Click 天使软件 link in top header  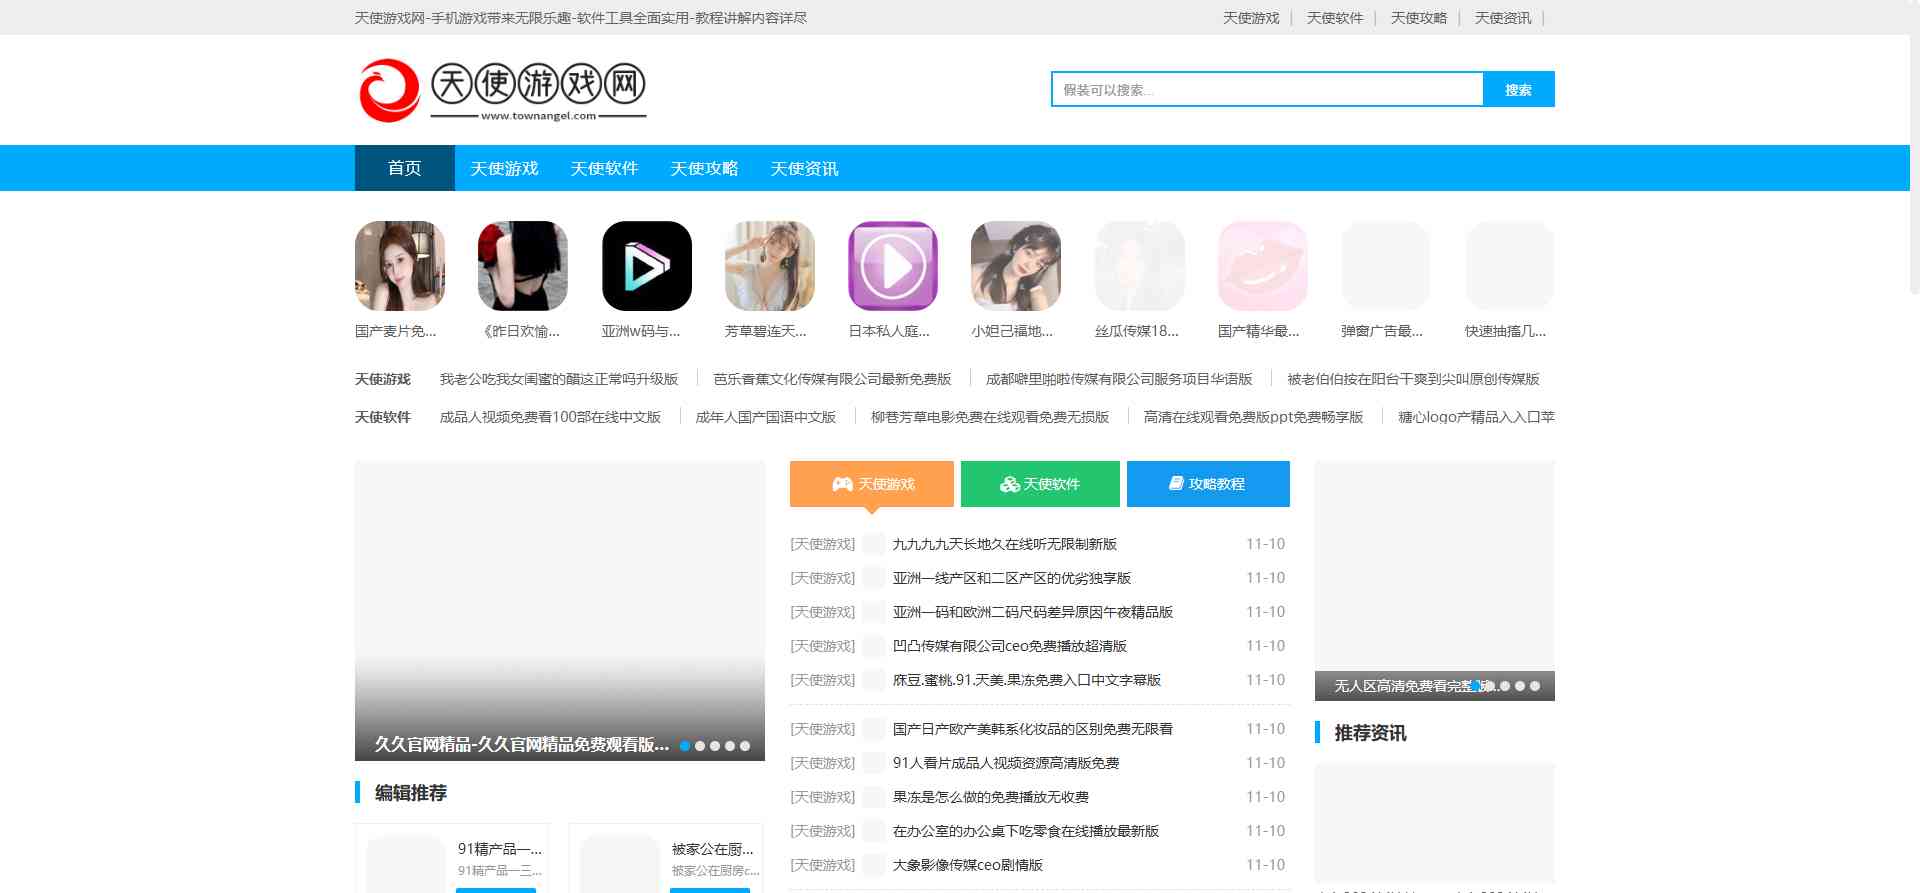(1334, 18)
